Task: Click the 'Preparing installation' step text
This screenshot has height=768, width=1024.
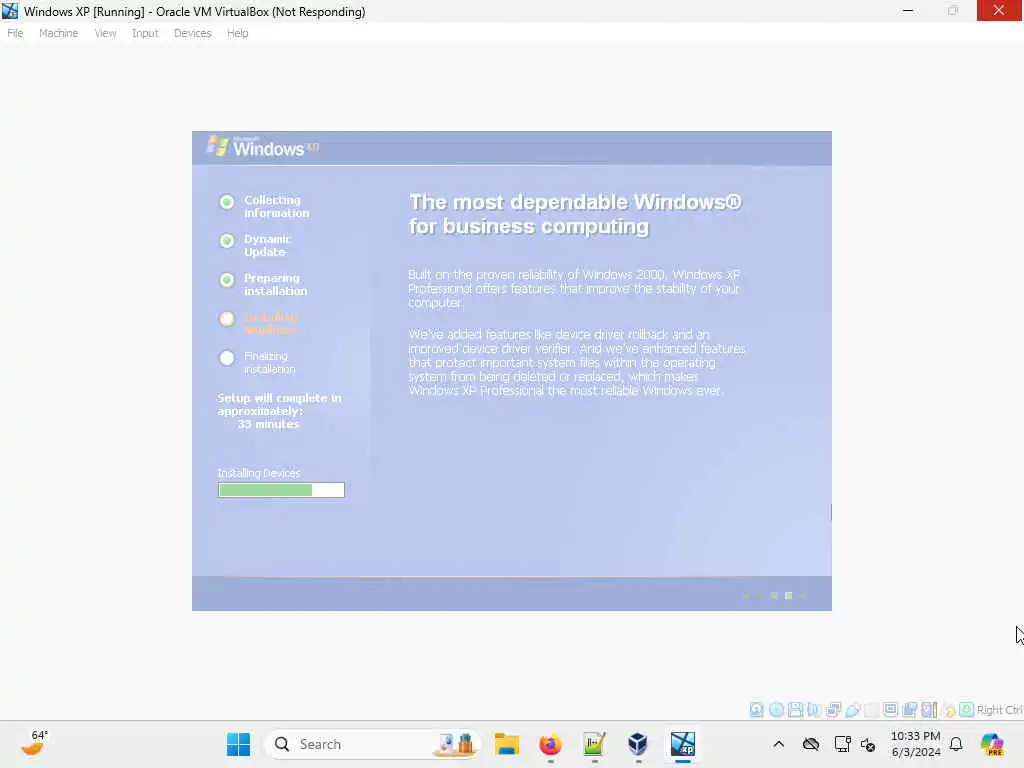Action: tap(276, 285)
